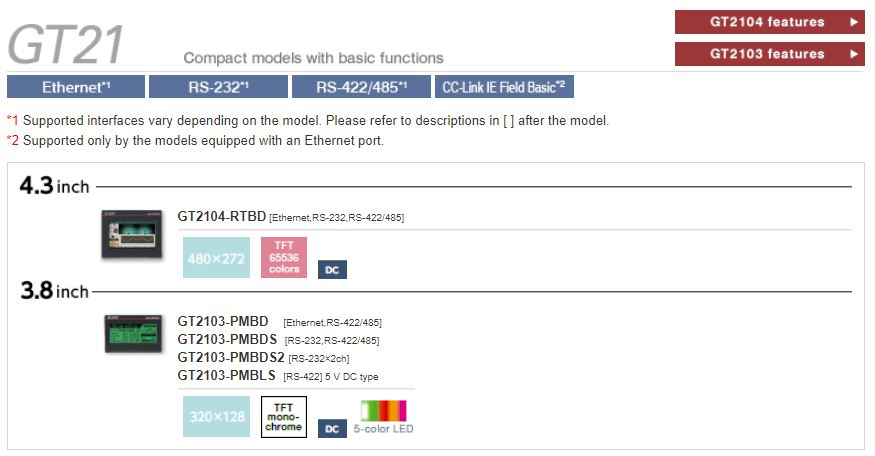Select the Ethernet interface tab
The height and width of the screenshot is (456, 875).
coord(75,87)
